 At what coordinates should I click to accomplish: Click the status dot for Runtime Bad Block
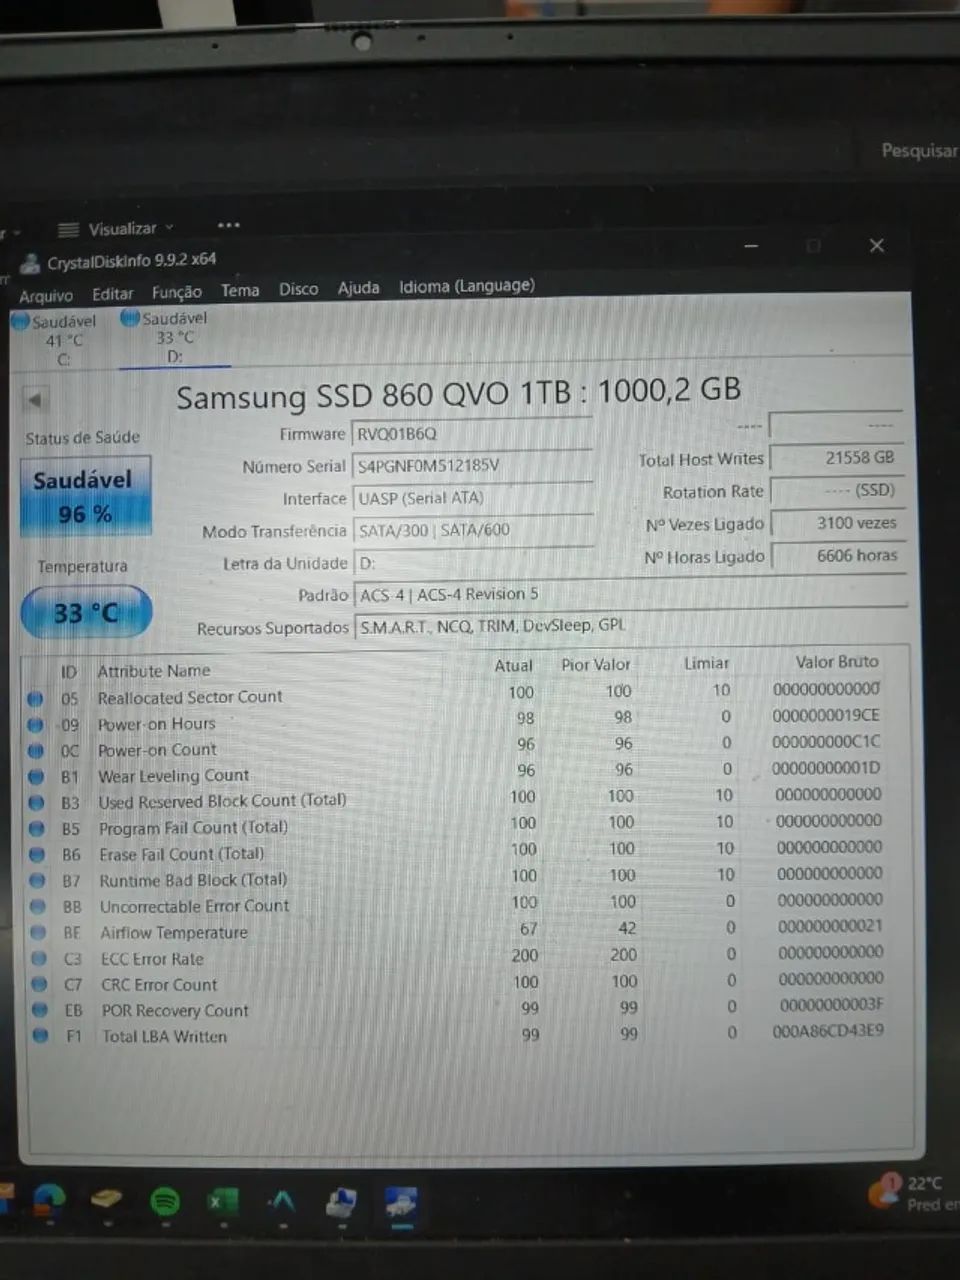click(x=37, y=881)
